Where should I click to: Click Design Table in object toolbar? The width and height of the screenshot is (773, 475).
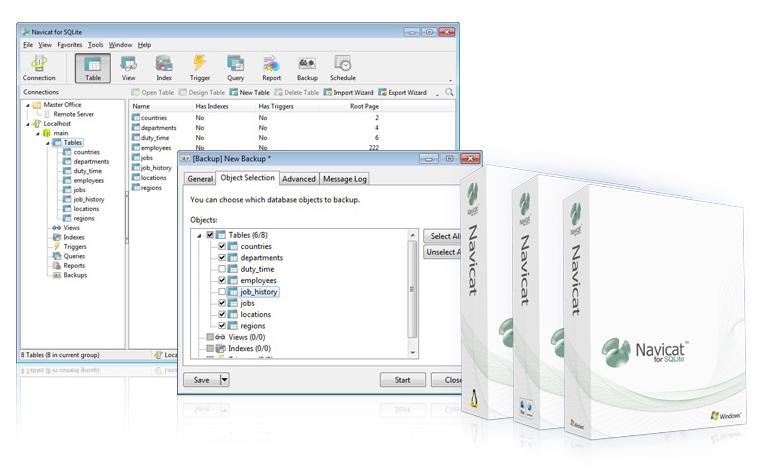point(202,92)
